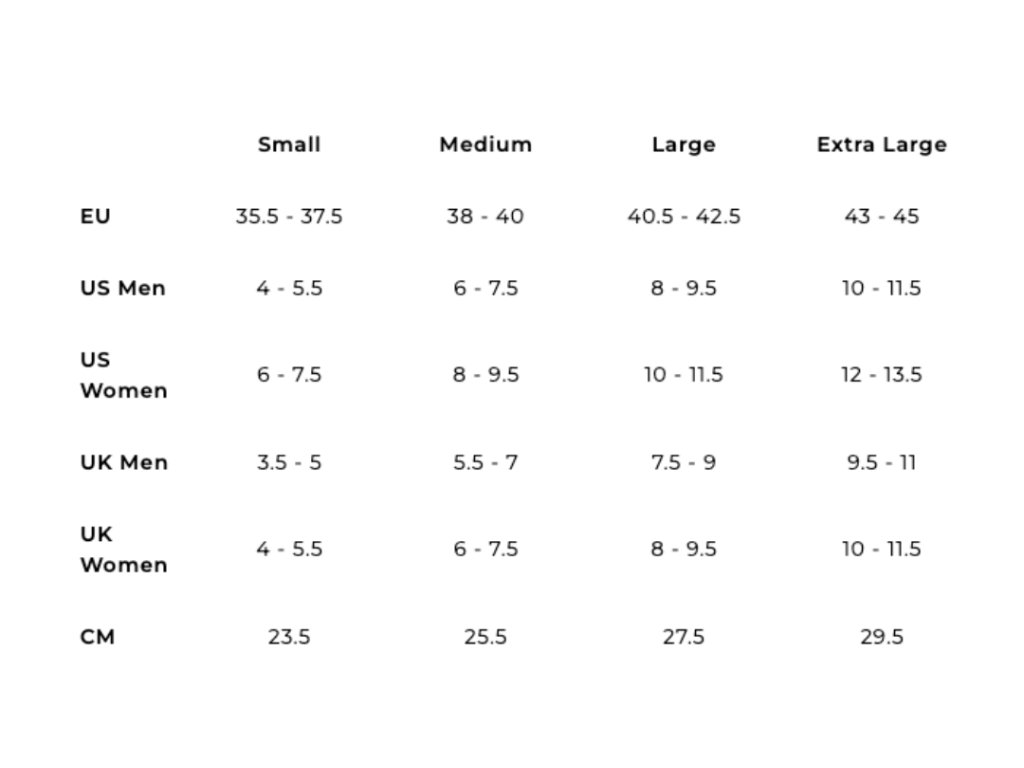Click US Women Extra Large 12 - 13.5

[881, 375]
